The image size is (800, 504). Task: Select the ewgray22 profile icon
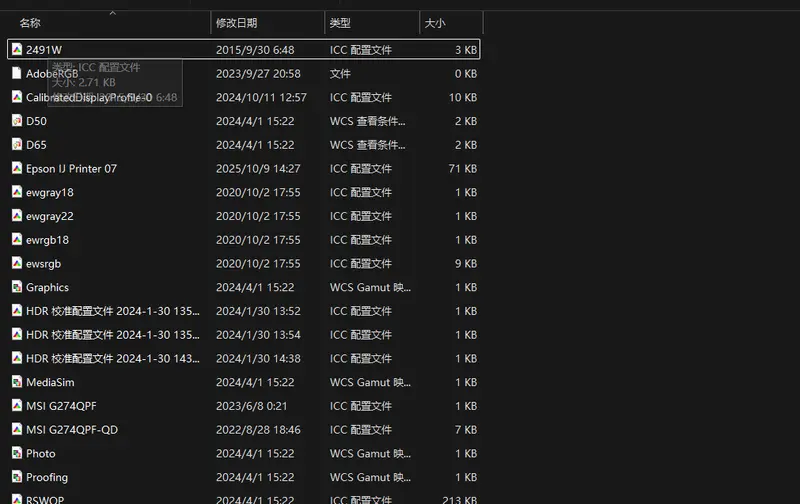pos(17,216)
